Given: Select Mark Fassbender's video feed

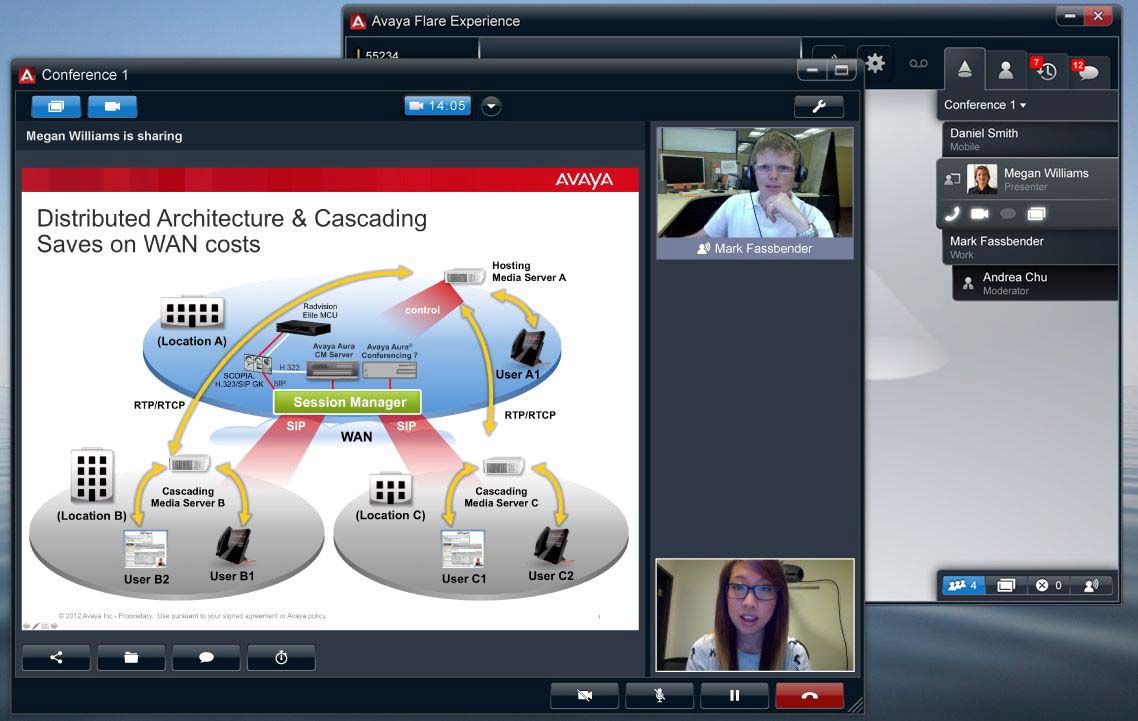Looking at the screenshot, I should click(x=755, y=193).
